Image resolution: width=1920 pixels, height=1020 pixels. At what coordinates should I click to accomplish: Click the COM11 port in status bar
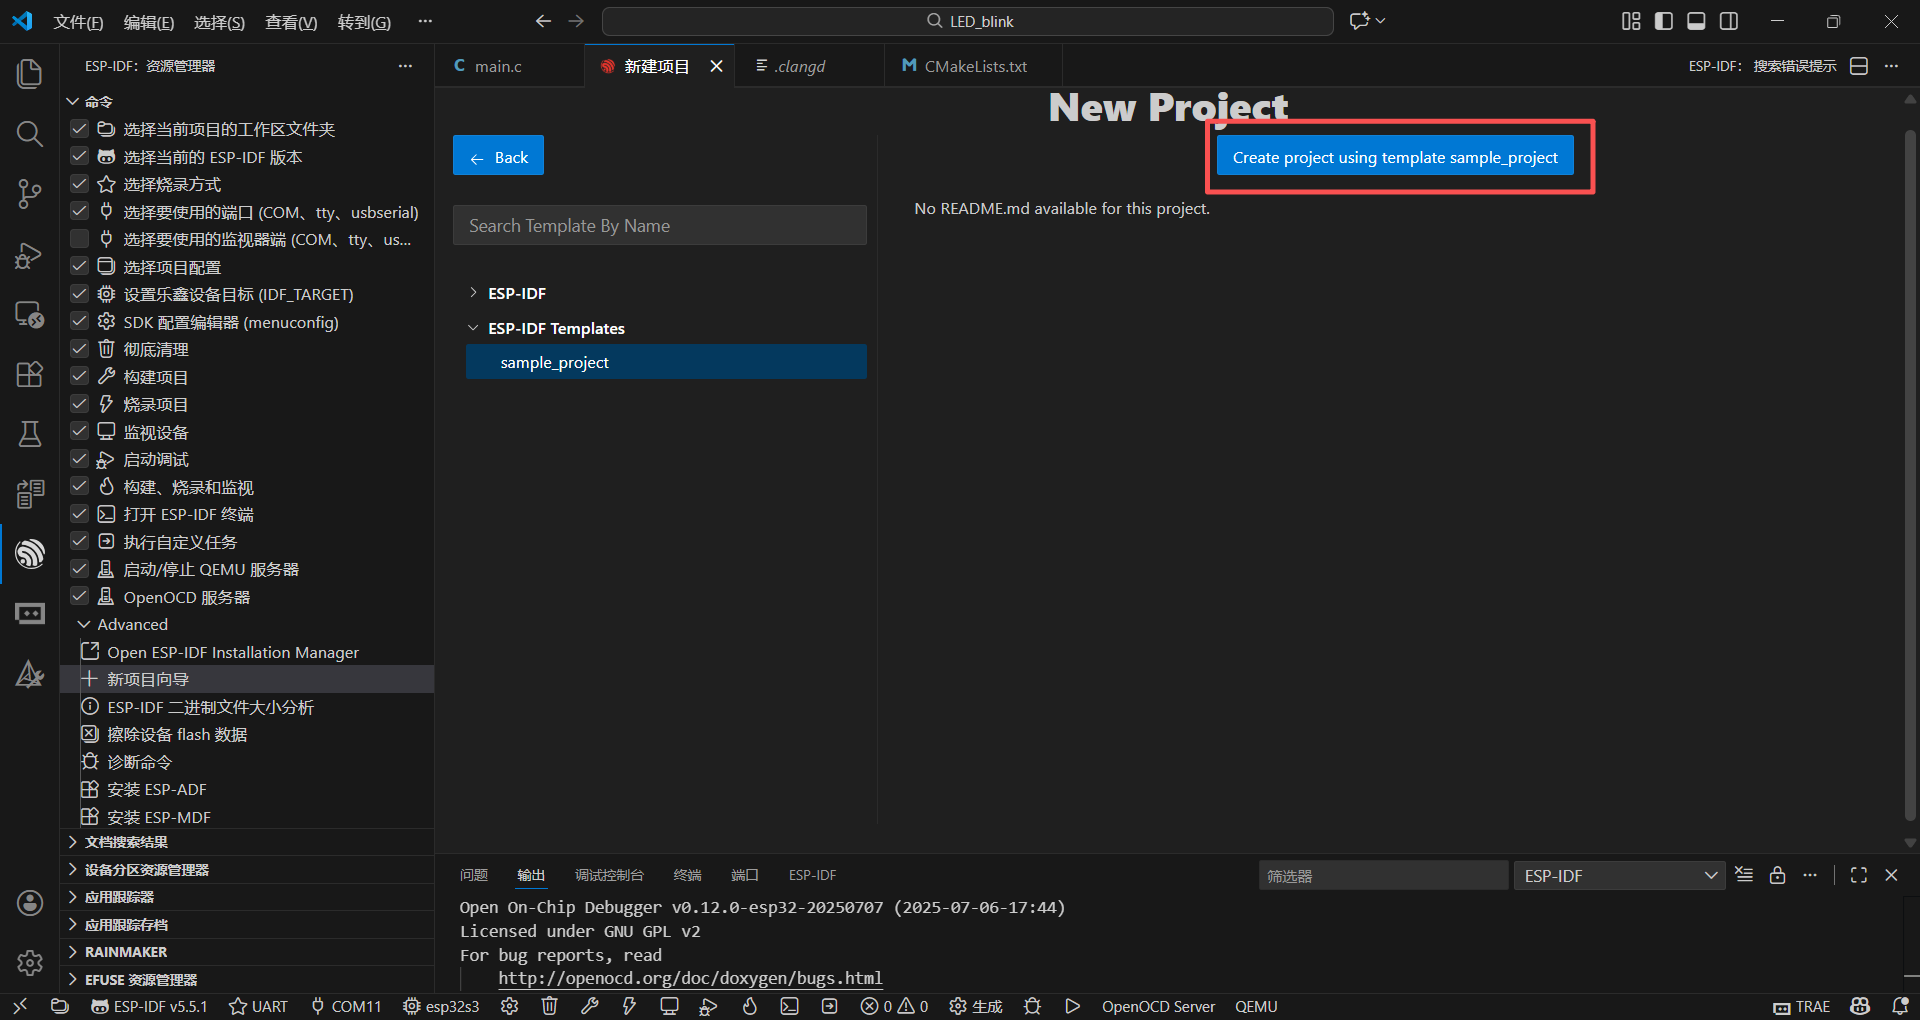(346, 1006)
